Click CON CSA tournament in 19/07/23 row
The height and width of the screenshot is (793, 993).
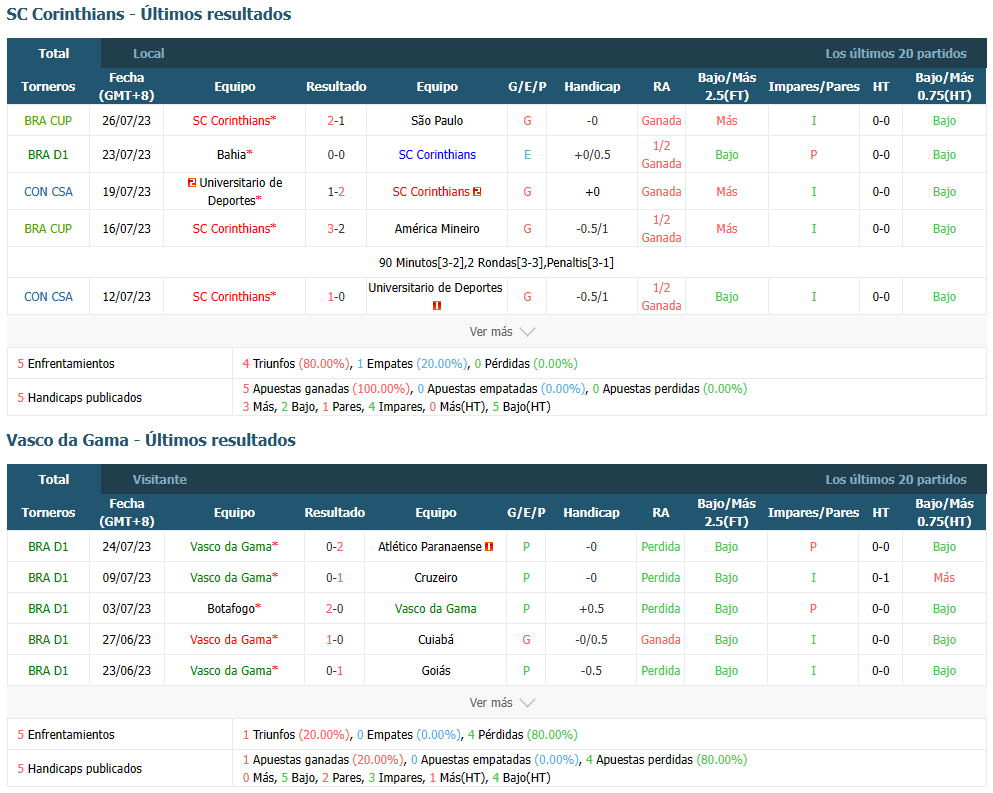pyautogui.click(x=48, y=191)
